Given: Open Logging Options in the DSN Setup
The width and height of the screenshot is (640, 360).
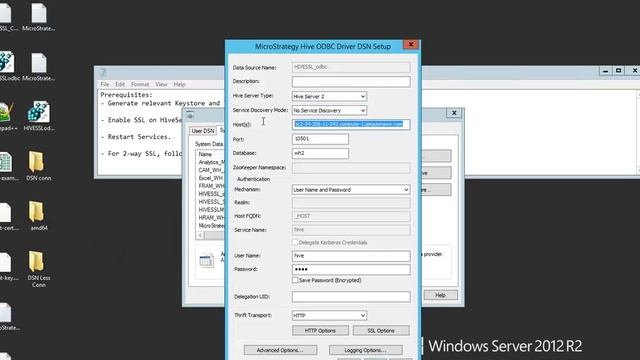Looking at the screenshot, I should pyautogui.click(x=365, y=350).
